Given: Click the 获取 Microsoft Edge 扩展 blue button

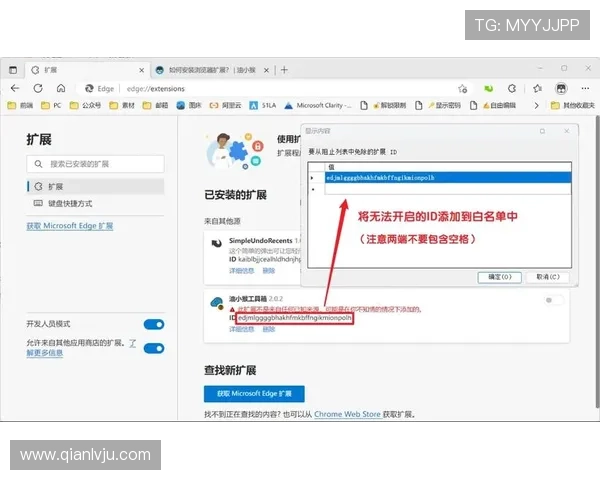Looking at the screenshot, I should [x=254, y=394].
